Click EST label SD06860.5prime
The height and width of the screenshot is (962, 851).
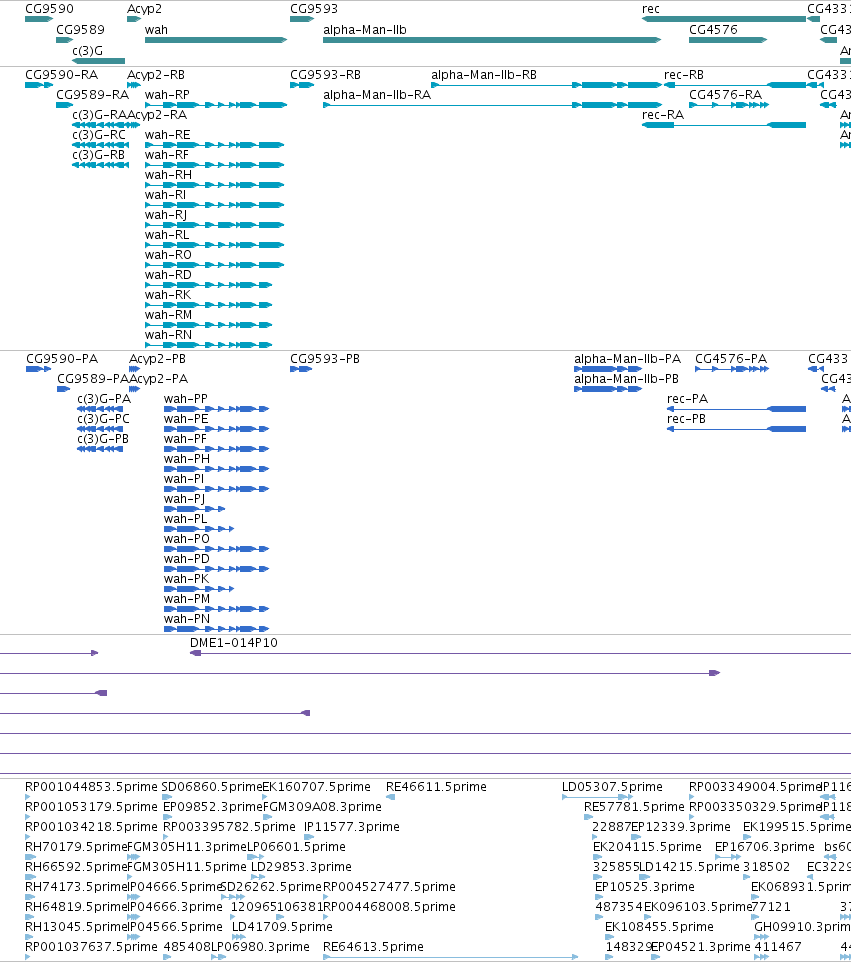click(212, 787)
